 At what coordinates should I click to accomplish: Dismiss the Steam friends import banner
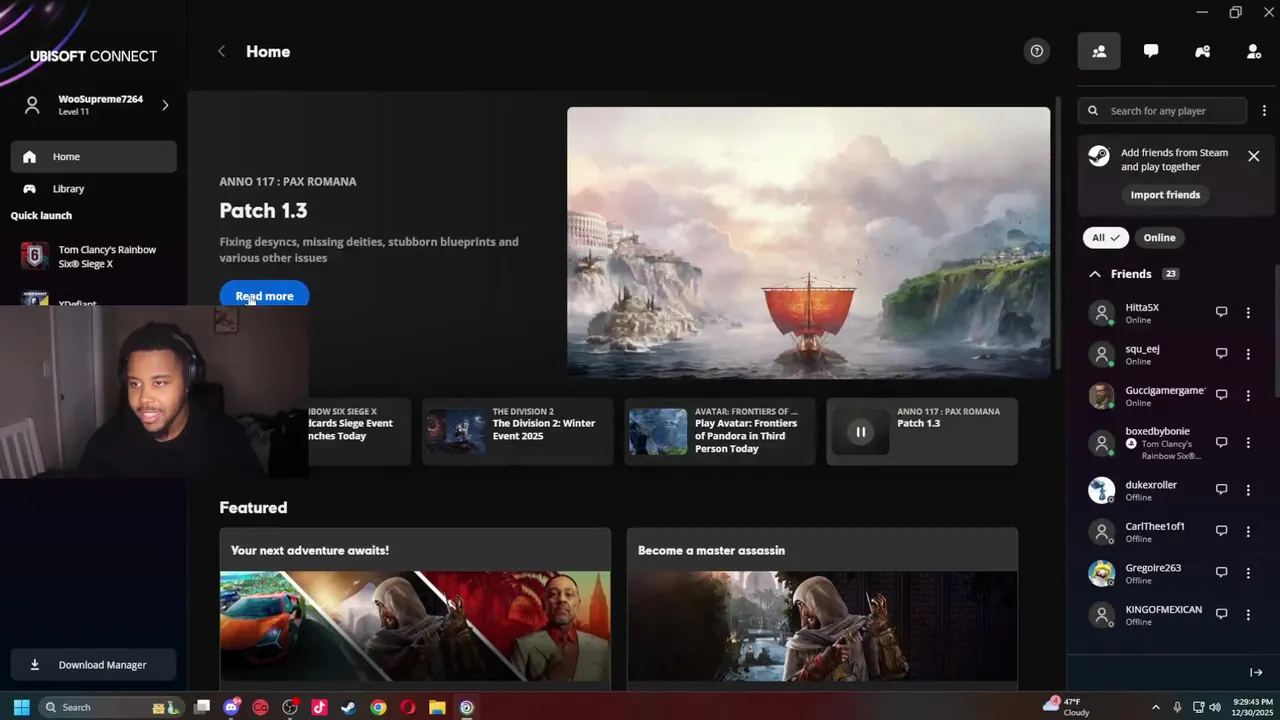pos(1253,156)
